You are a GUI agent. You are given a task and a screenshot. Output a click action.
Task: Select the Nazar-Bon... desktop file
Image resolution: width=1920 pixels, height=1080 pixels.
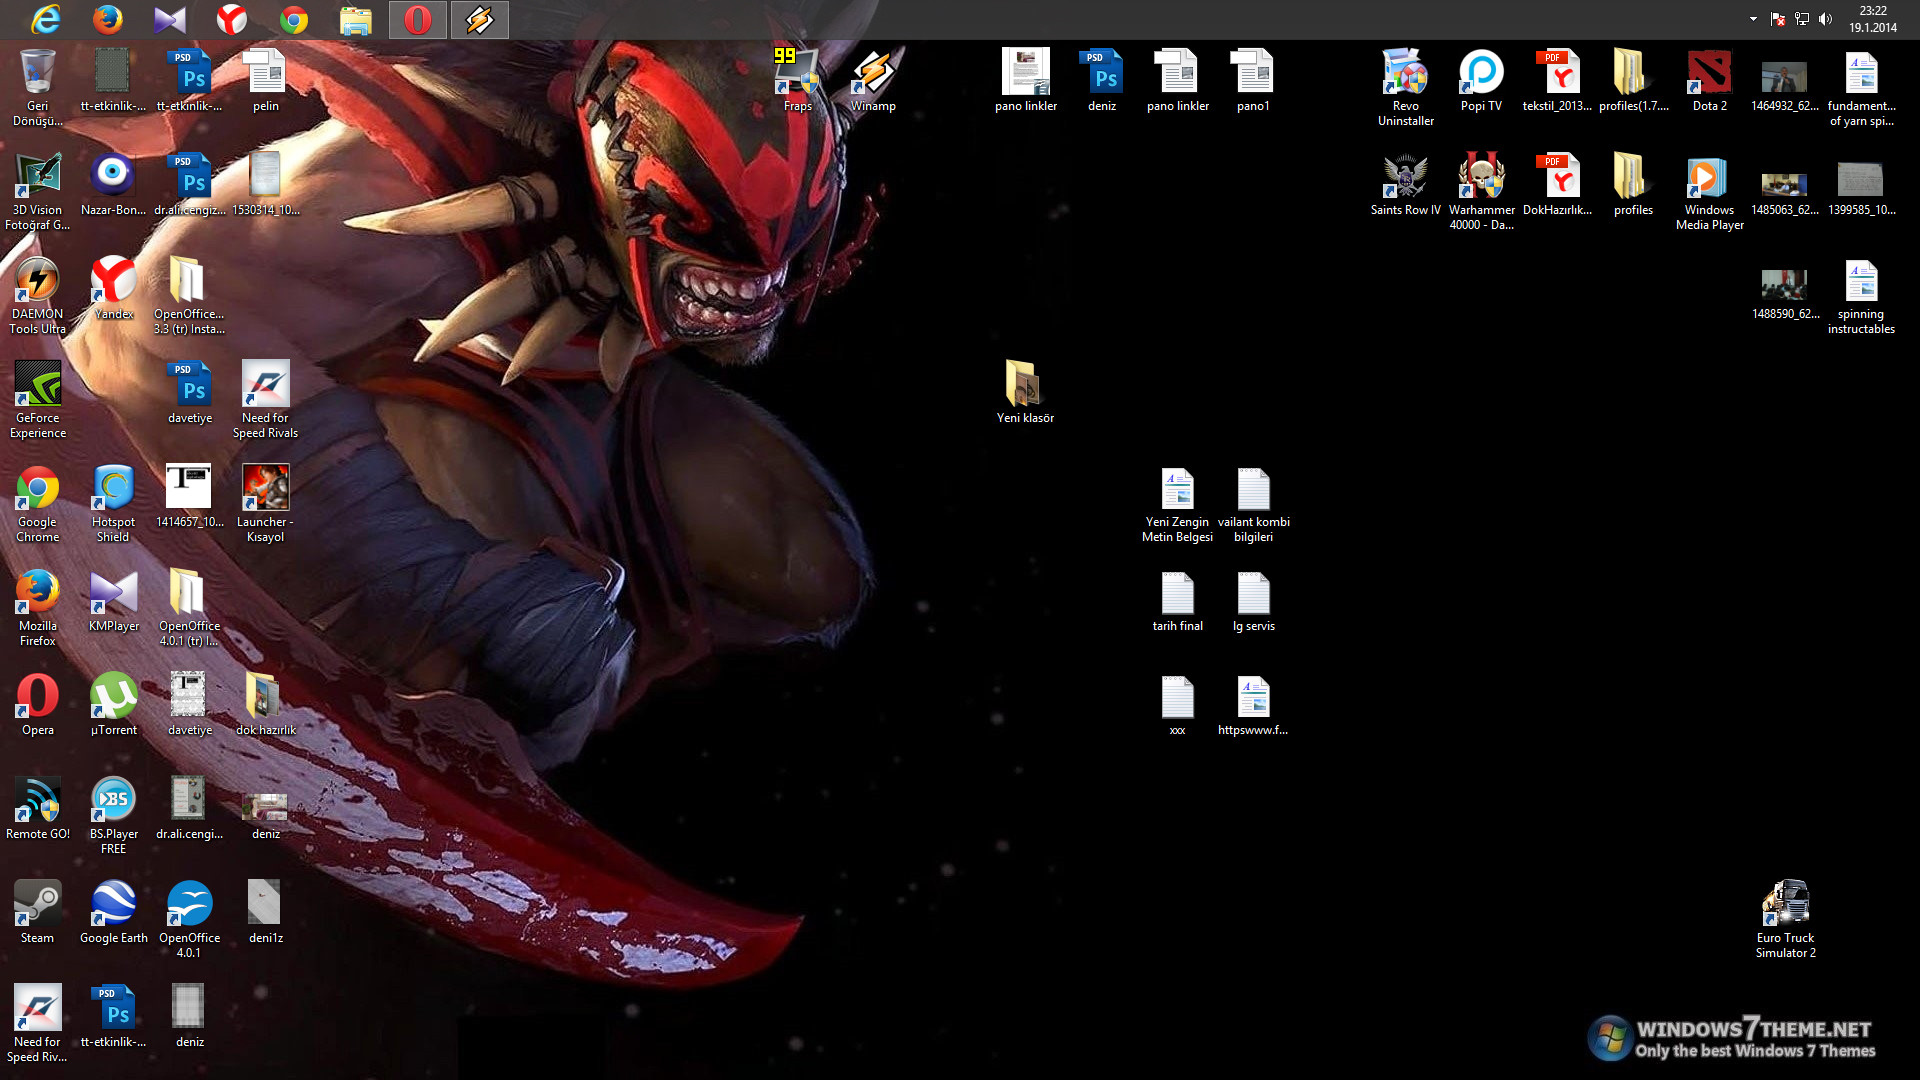pyautogui.click(x=113, y=185)
